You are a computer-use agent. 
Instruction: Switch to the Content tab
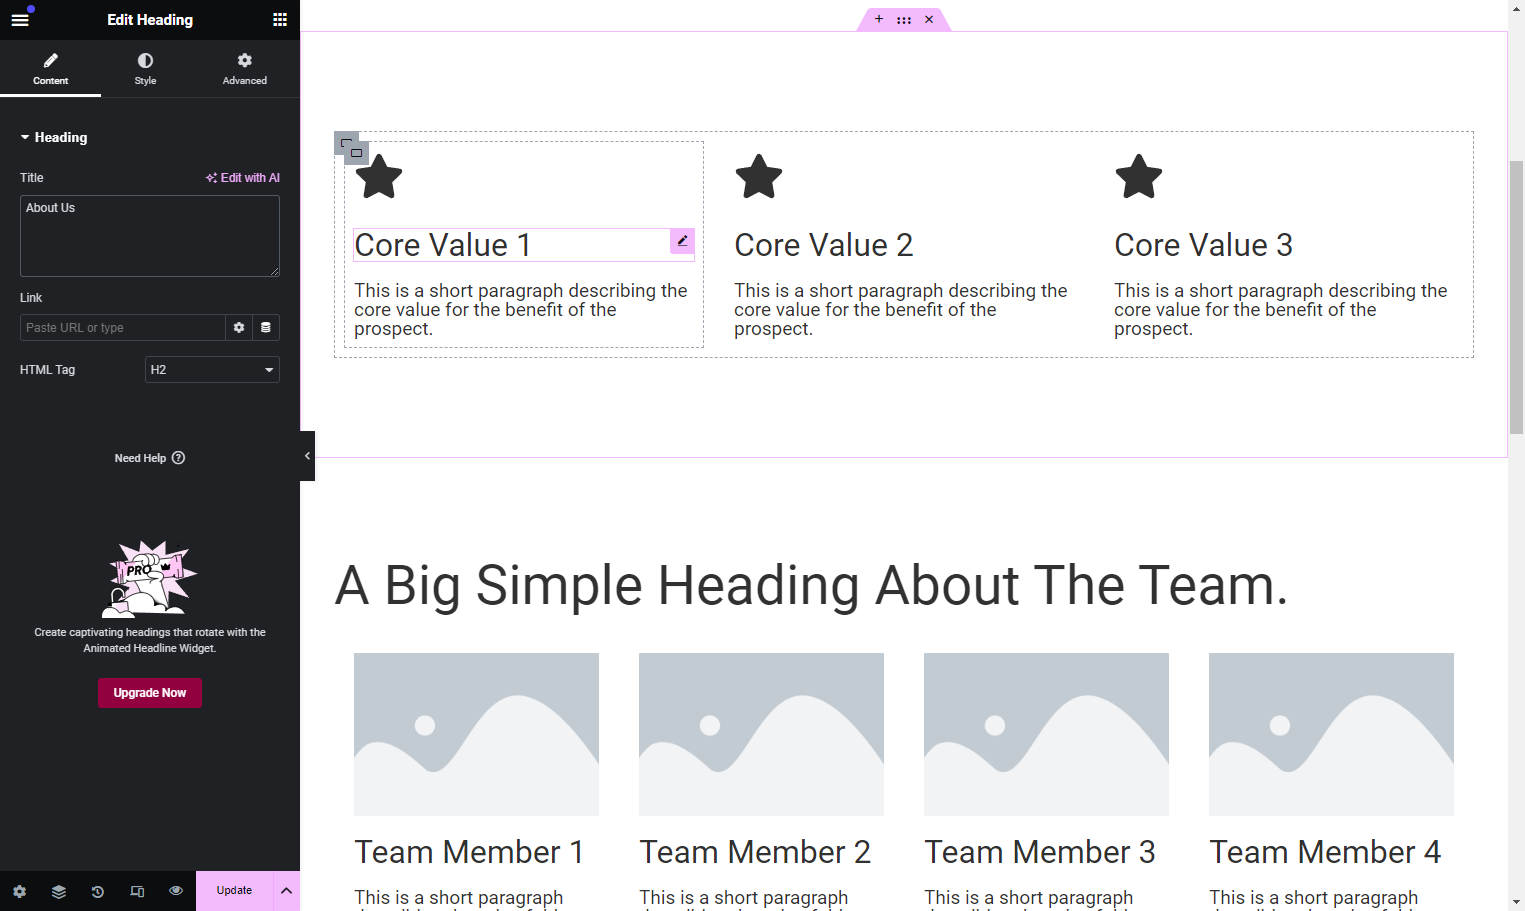click(50, 68)
